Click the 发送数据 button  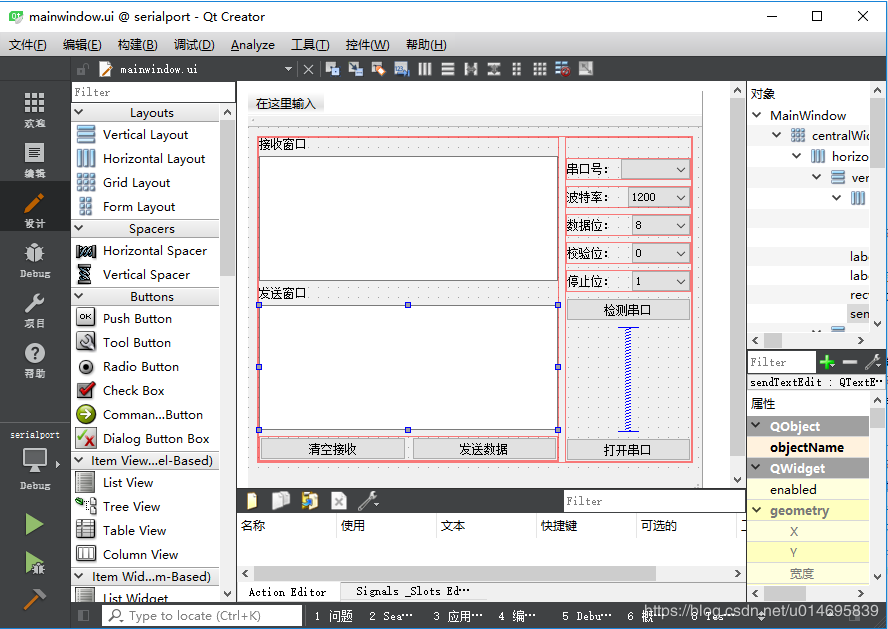pyautogui.click(x=484, y=450)
